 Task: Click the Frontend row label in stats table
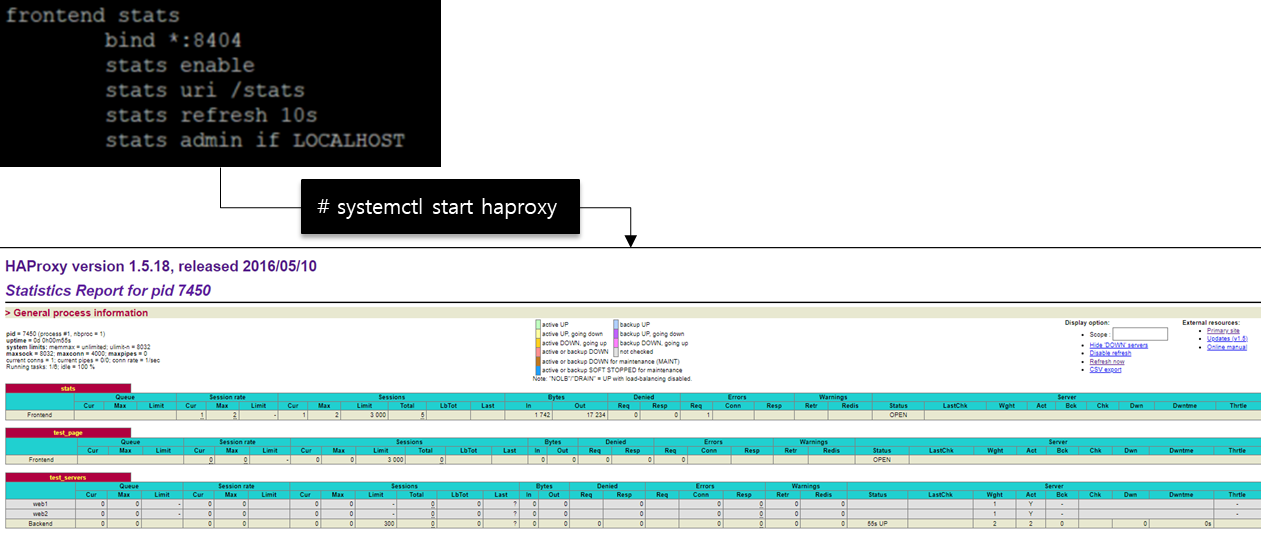tap(41, 414)
